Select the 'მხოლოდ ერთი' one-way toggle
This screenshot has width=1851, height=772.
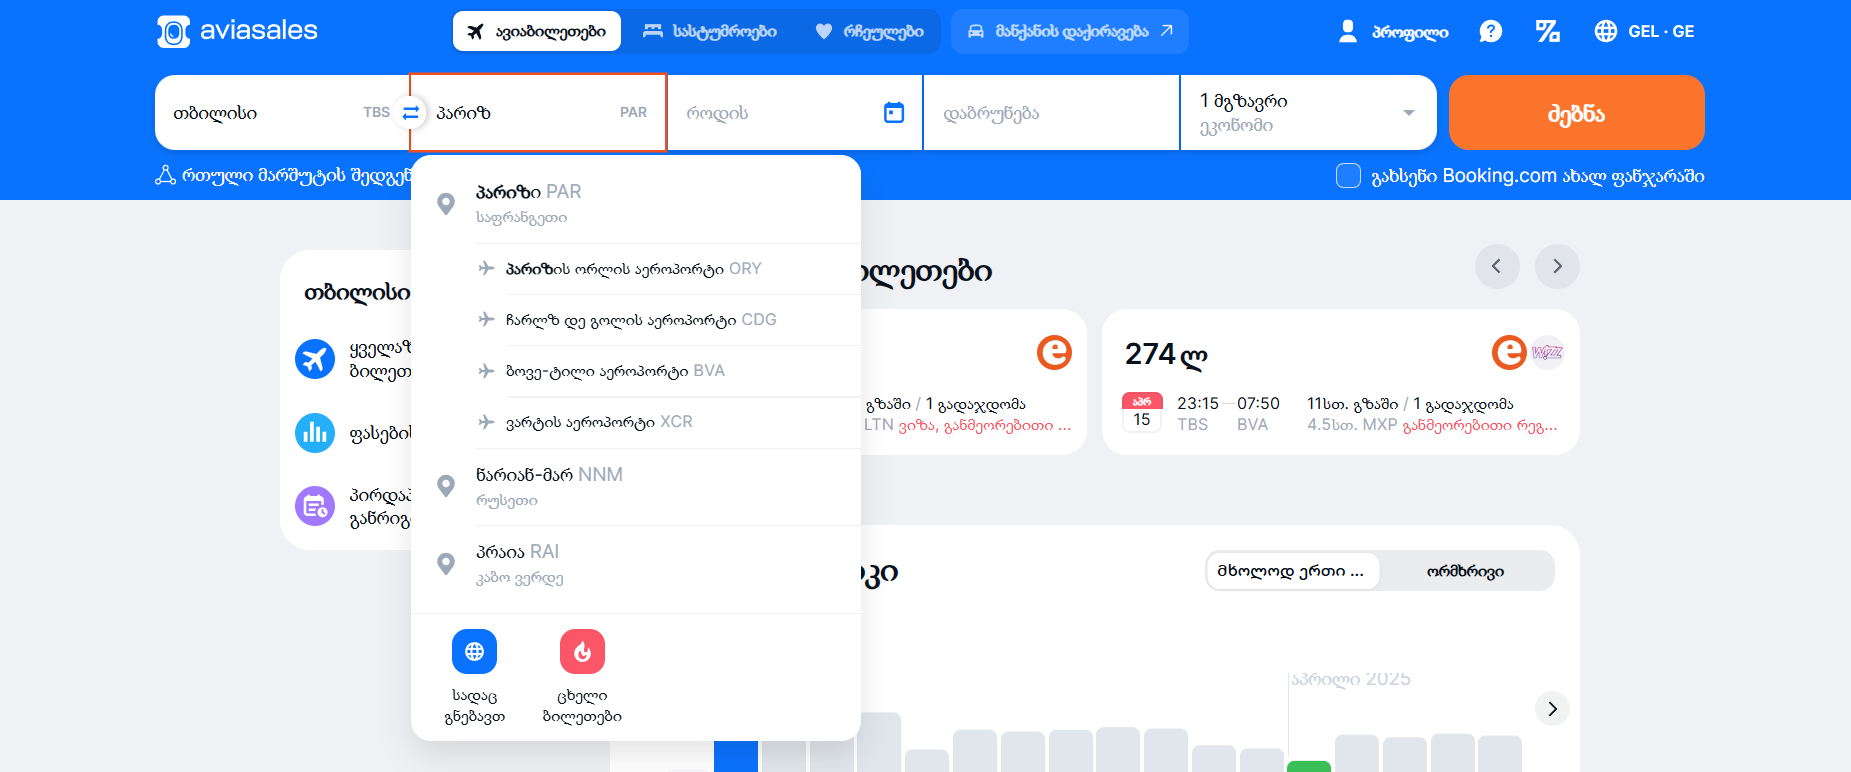coord(1291,571)
